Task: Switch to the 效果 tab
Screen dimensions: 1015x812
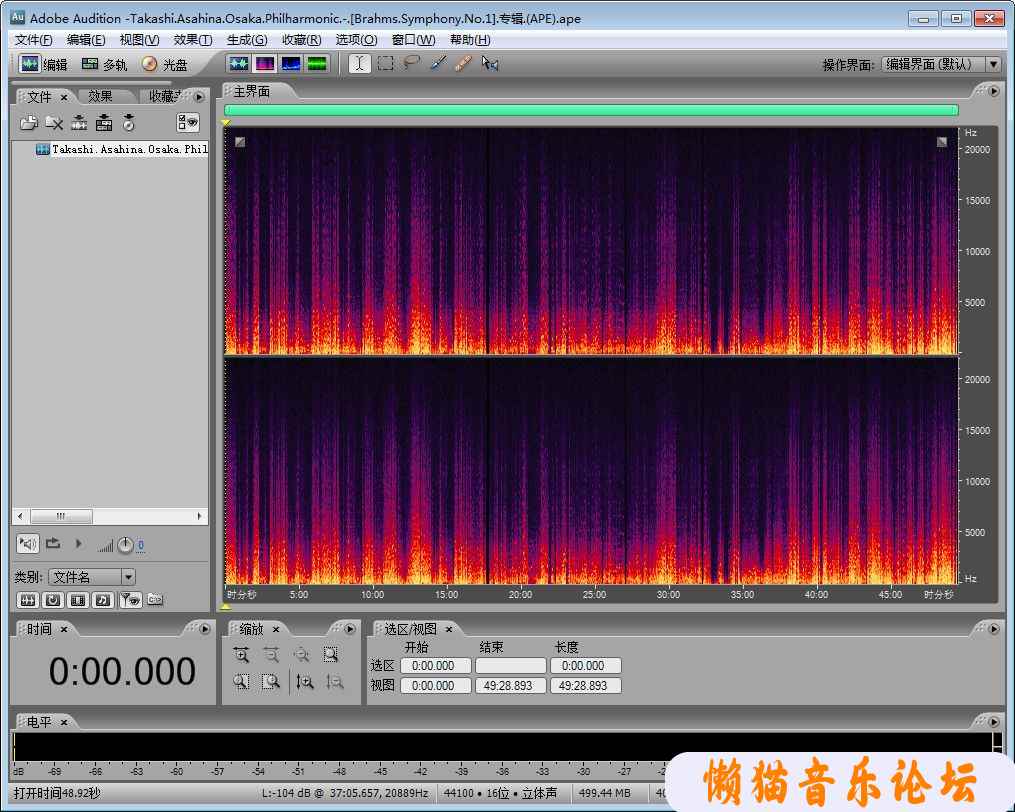Action: click(x=100, y=96)
